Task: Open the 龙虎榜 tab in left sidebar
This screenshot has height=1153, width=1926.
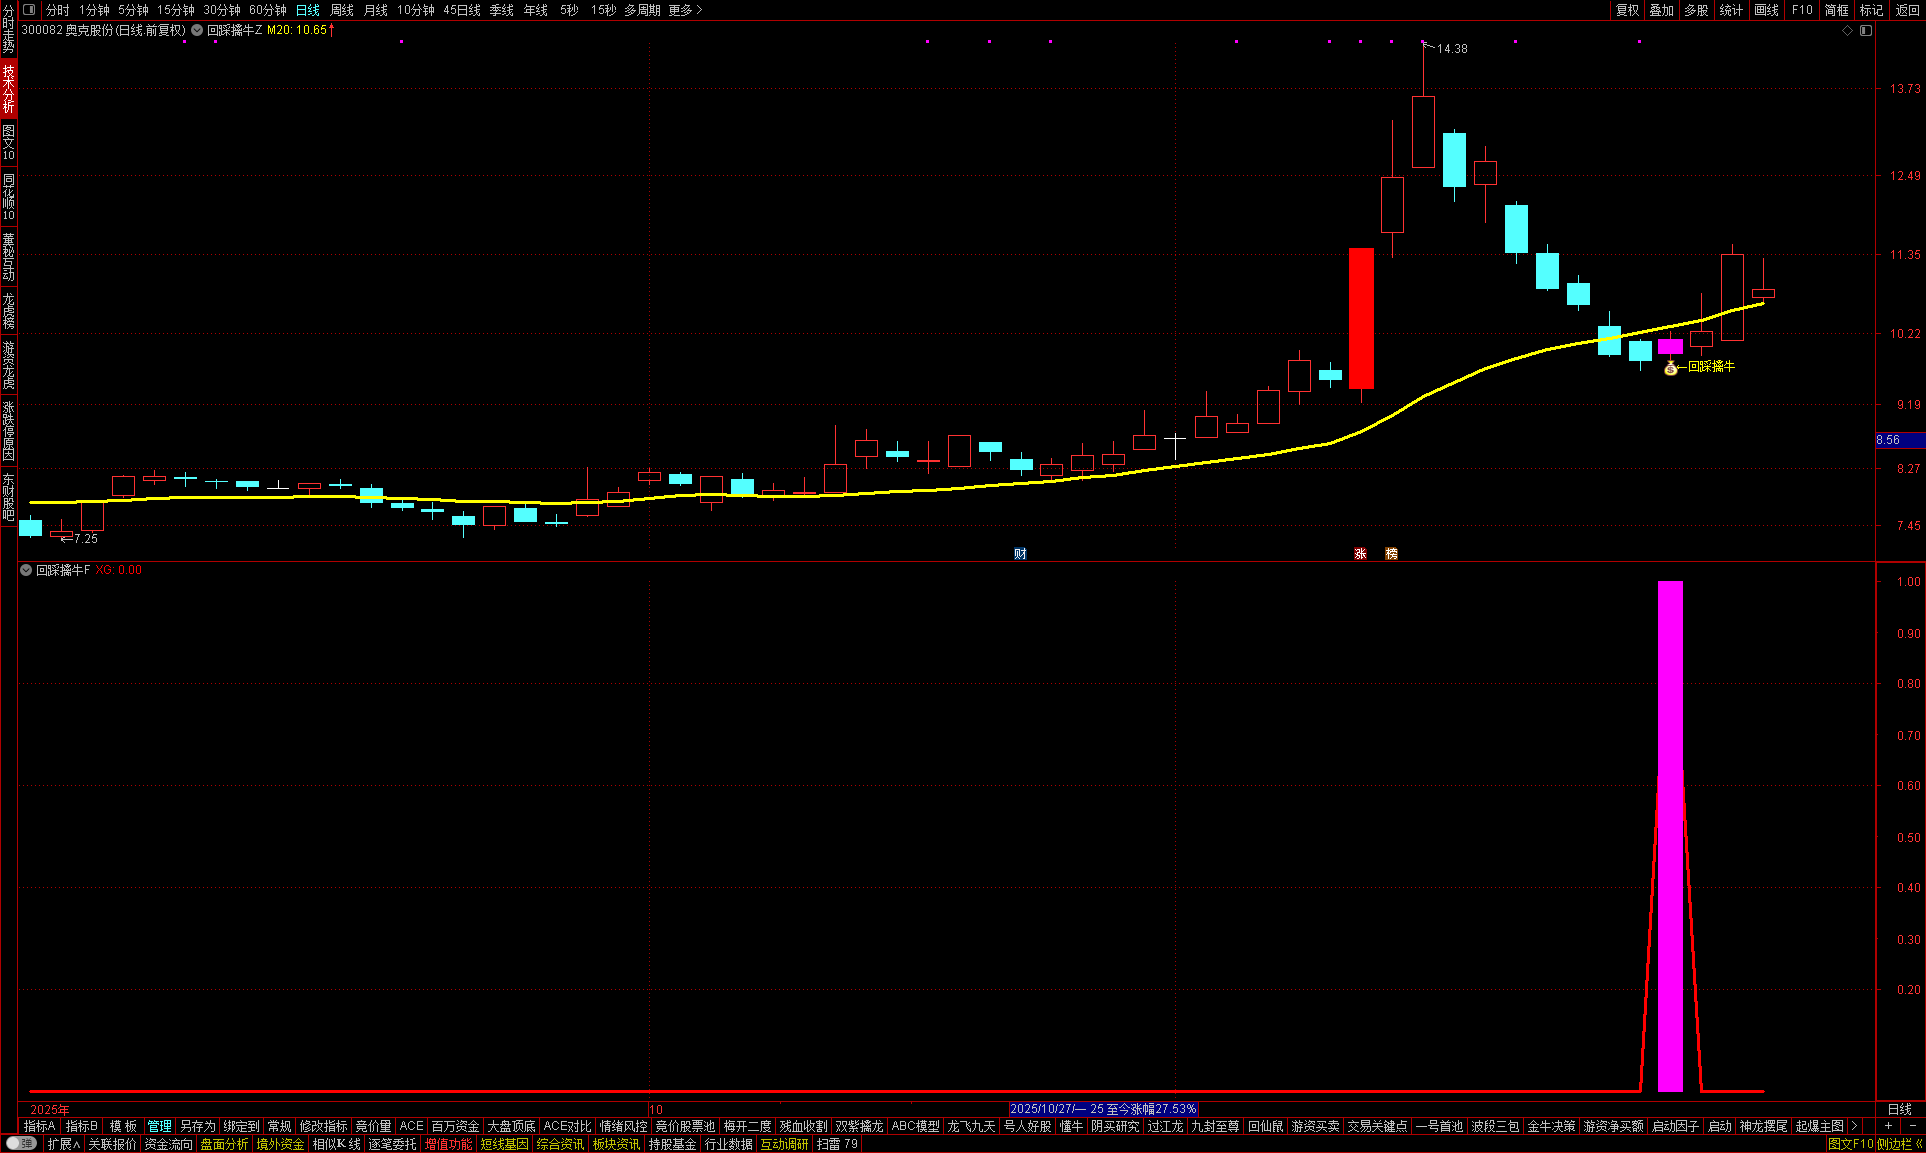Action: click(x=8, y=311)
